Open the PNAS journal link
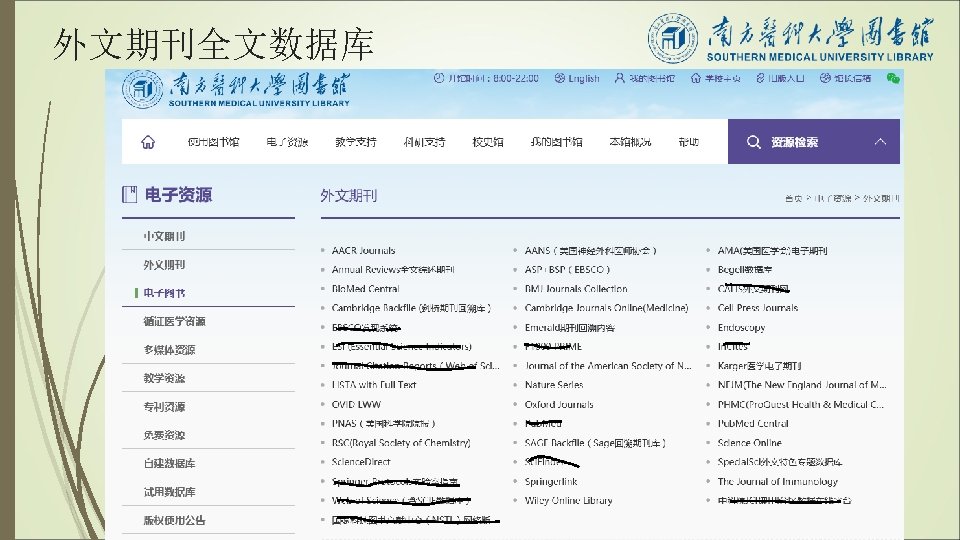Screen dimensions: 960x540 (x=383, y=424)
